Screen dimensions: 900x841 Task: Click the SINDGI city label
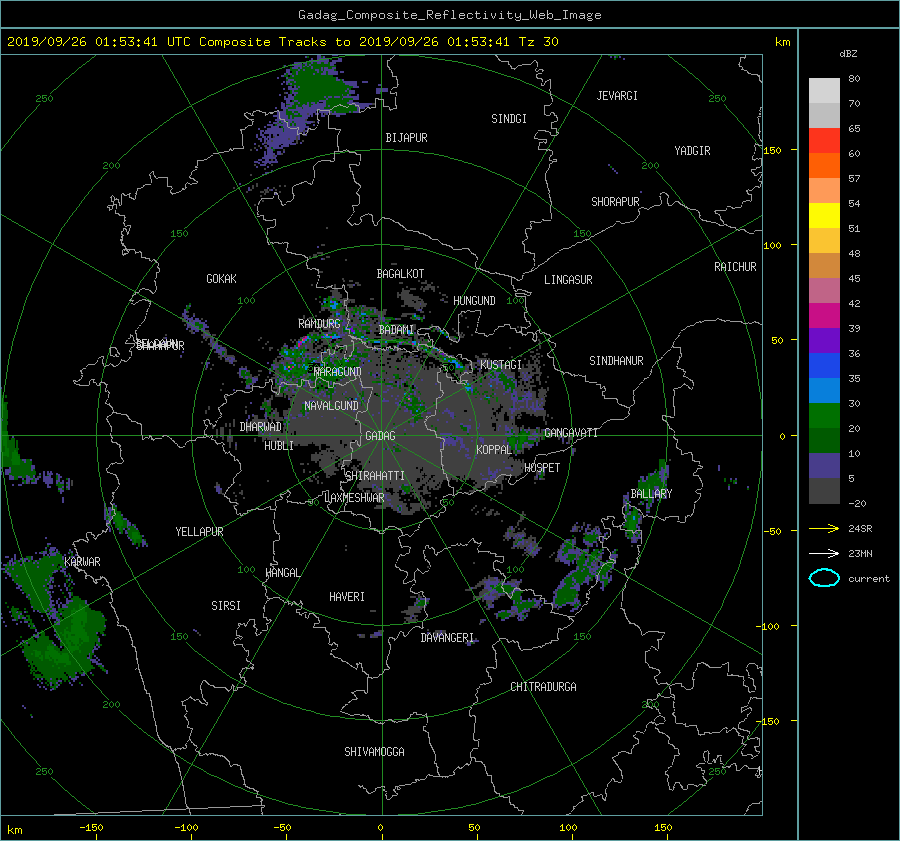coord(509,119)
